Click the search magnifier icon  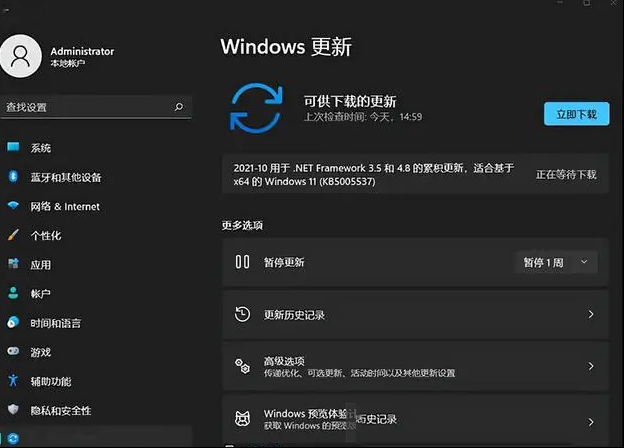click(179, 107)
